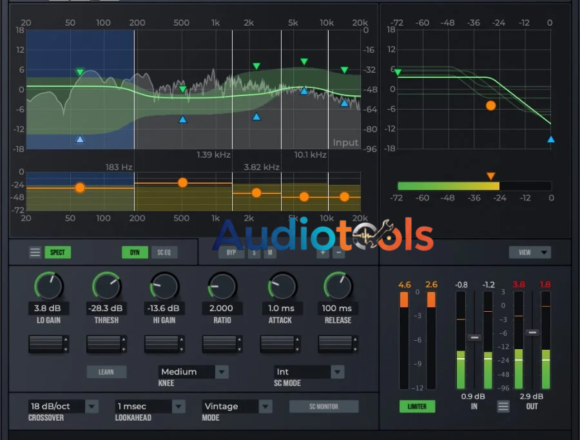Screen dimensions: 580x440
Task: Select the green triangle in the 183 Hz–1.39 kHz band
Action: (x=183, y=89)
